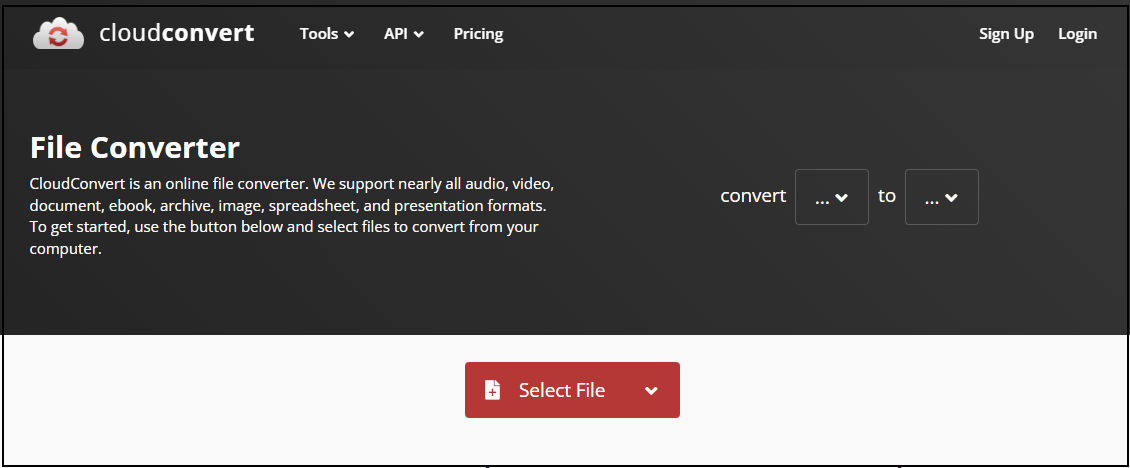Screen dimensions: 1130x468
Task: Open the source format dropdown after convert
Action: point(832,197)
